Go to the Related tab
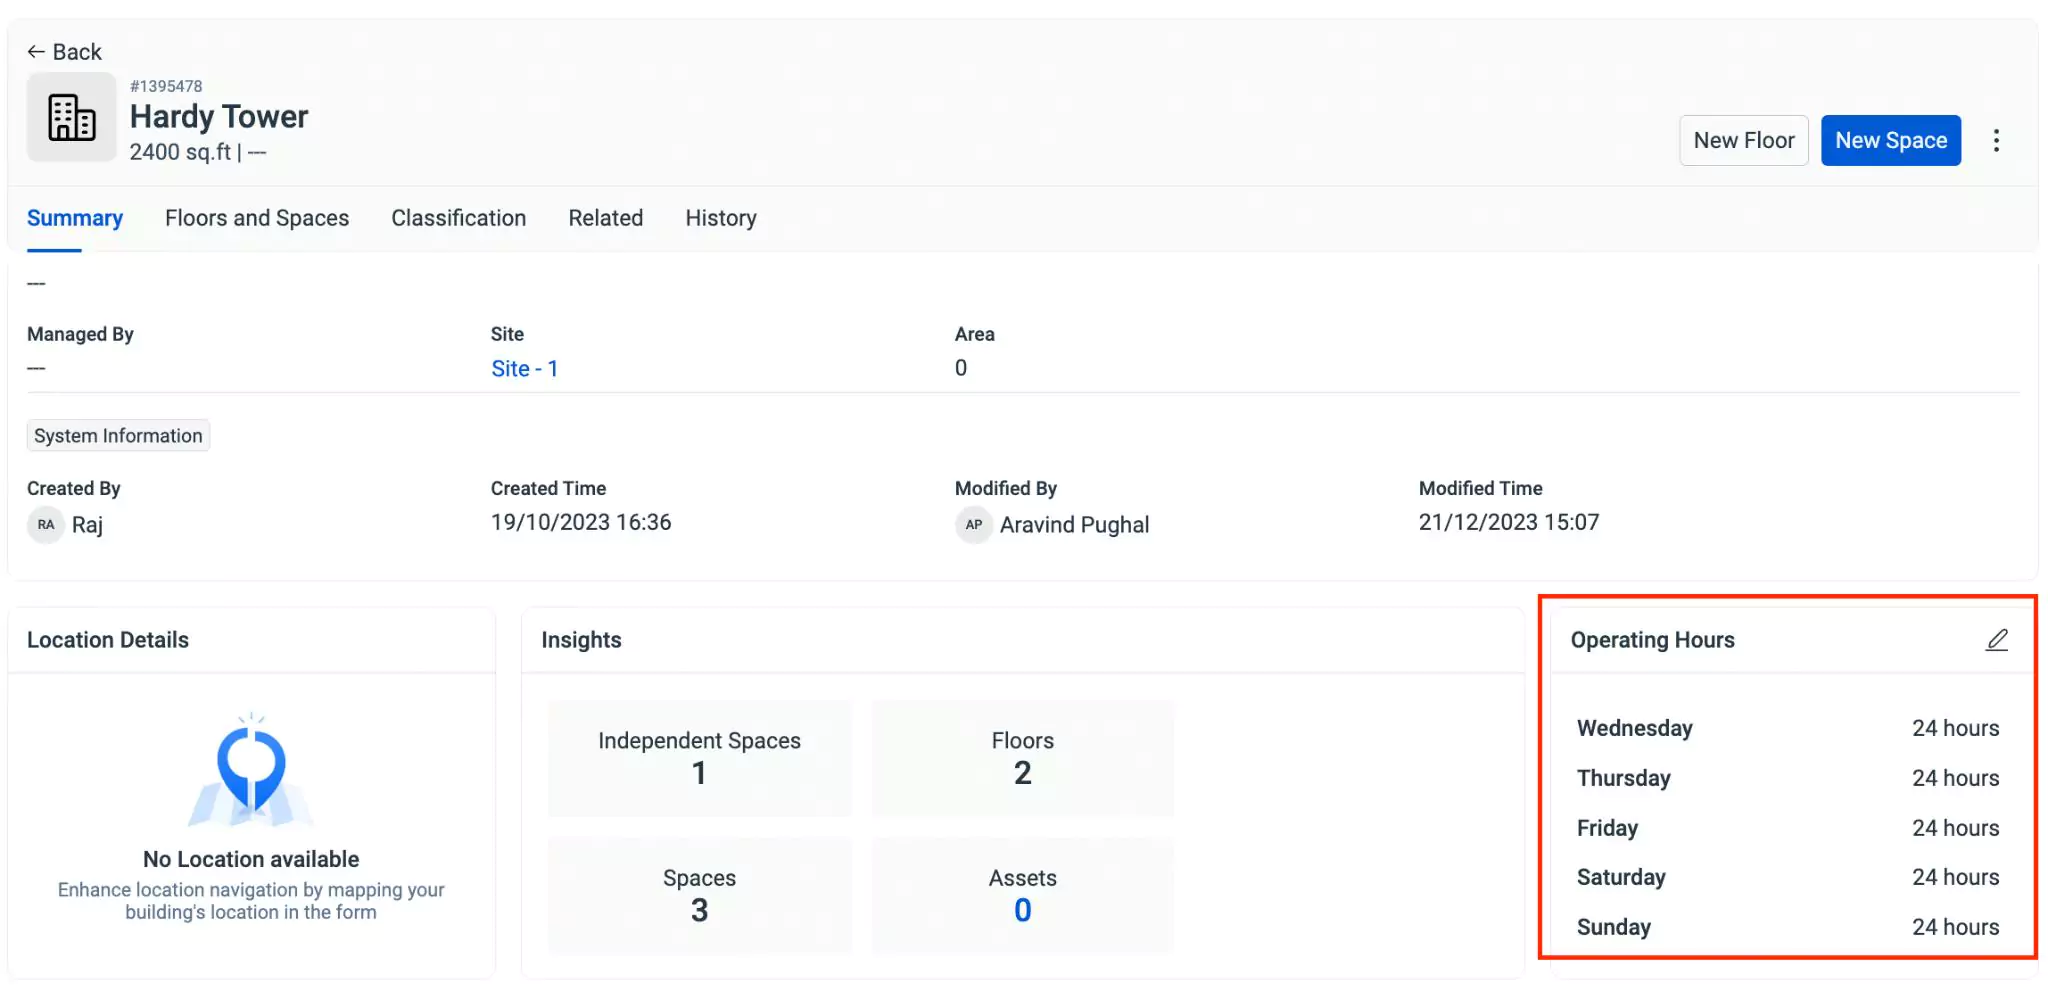This screenshot has width=2048, height=990. coord(605,218)
